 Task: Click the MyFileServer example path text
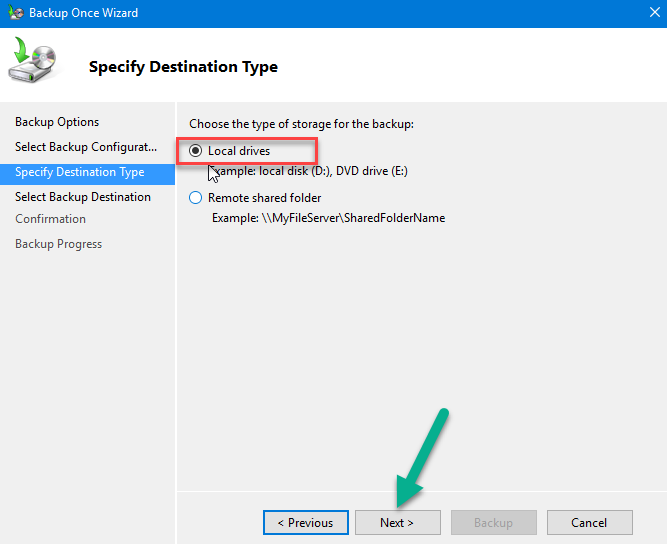pyautogui.click(x=328, y=218)
